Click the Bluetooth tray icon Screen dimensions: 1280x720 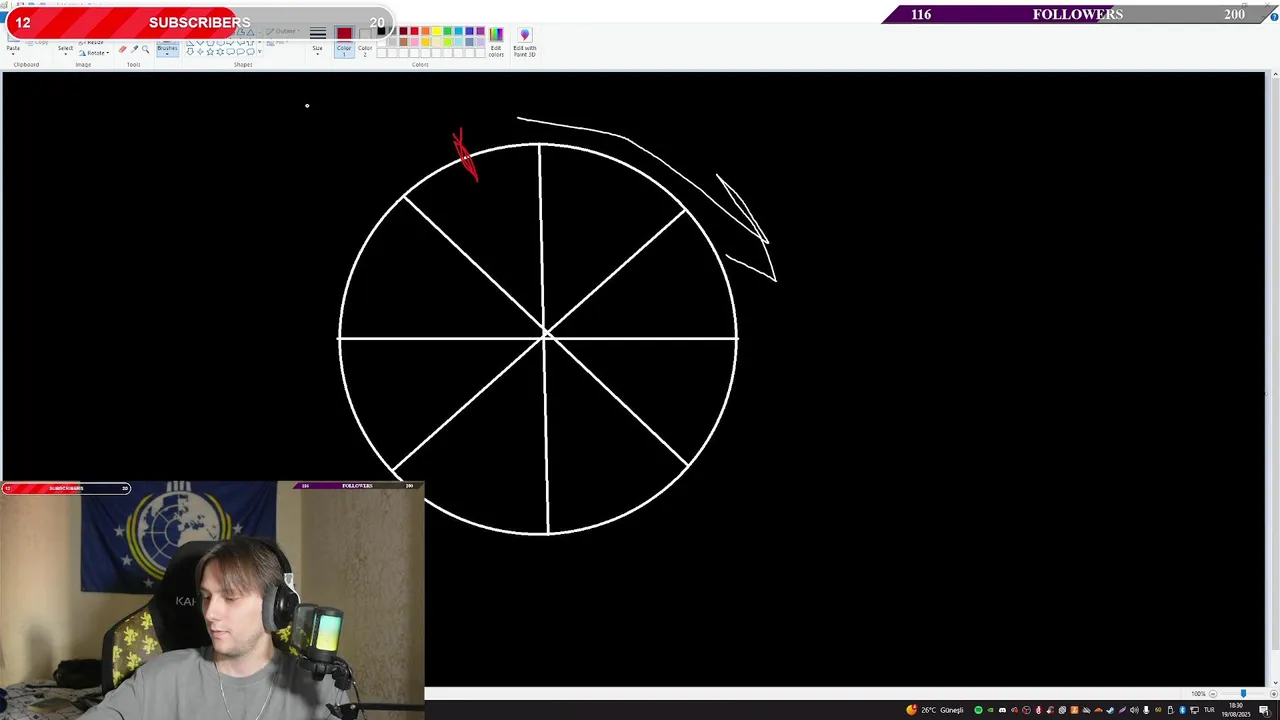pyautogui.click(x=1182, y=710)
